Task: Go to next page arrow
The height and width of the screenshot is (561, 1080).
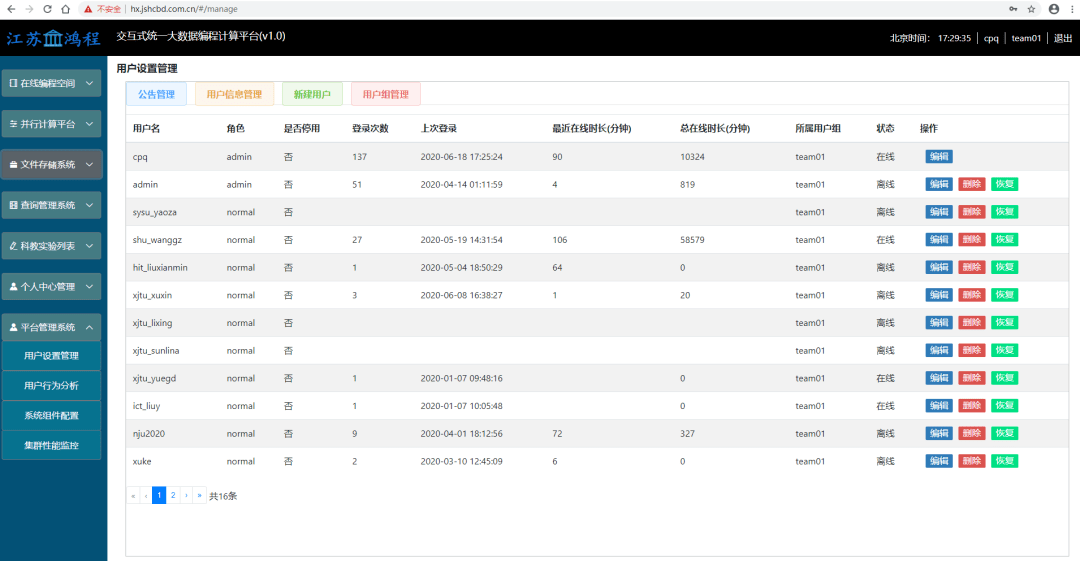Action: 186,496
